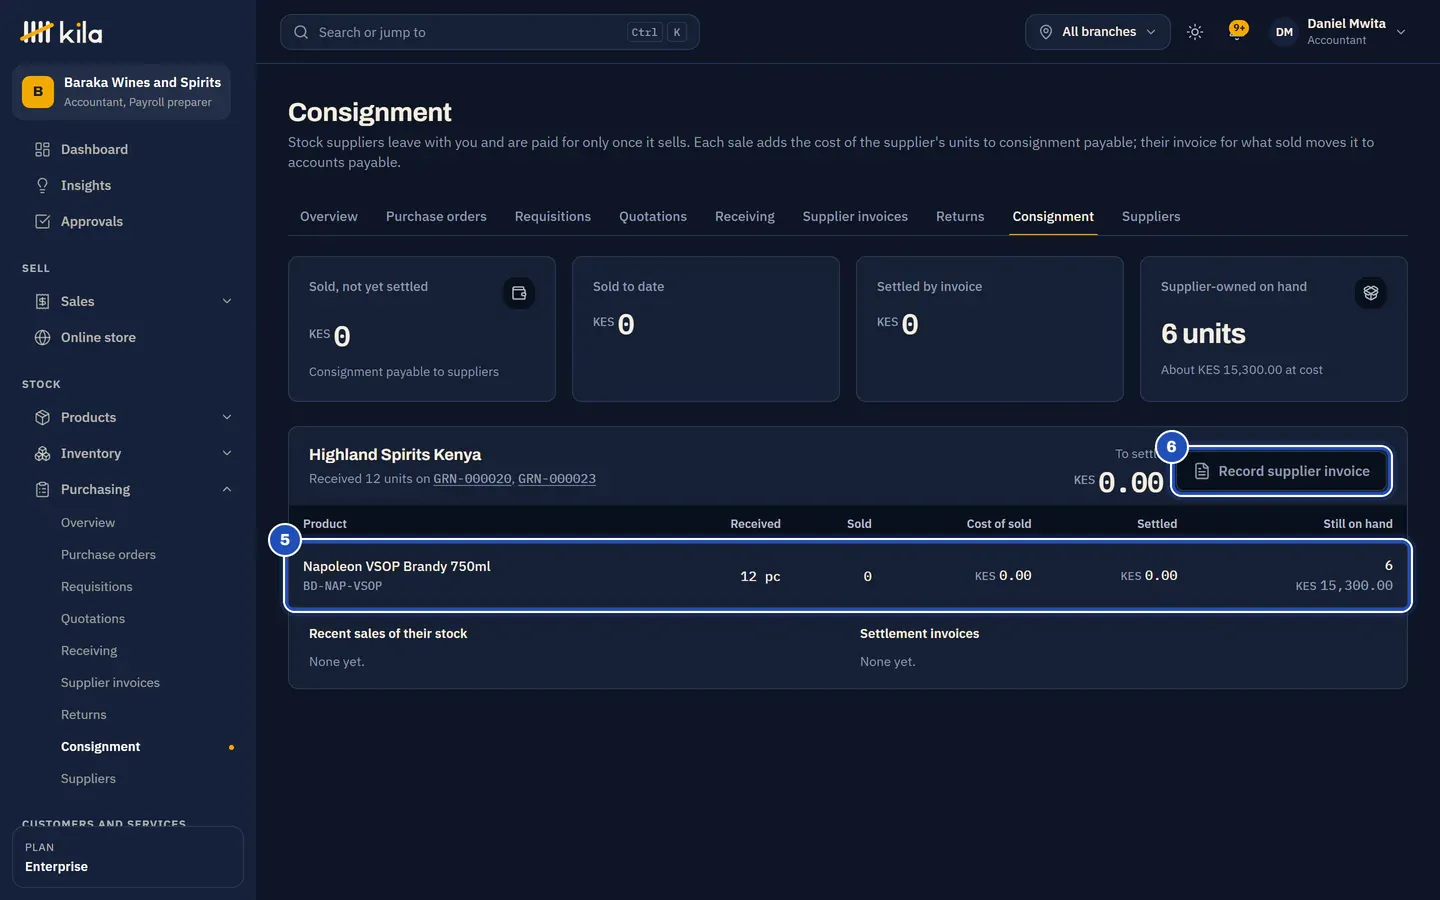This screenshot has height=900, width=1440.
Task: Open Purchase orders in the sidebar
Action: [108, 555]
